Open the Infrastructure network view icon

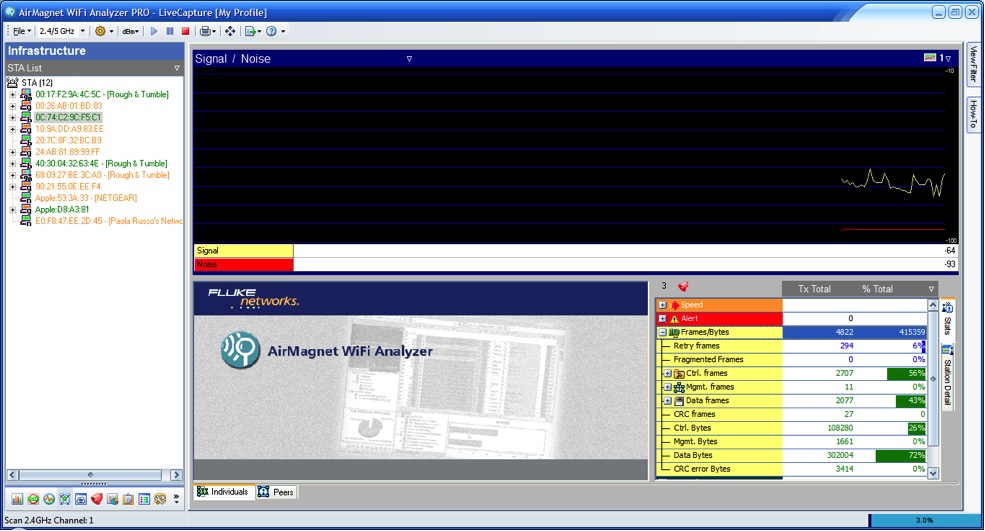(65, 499)
